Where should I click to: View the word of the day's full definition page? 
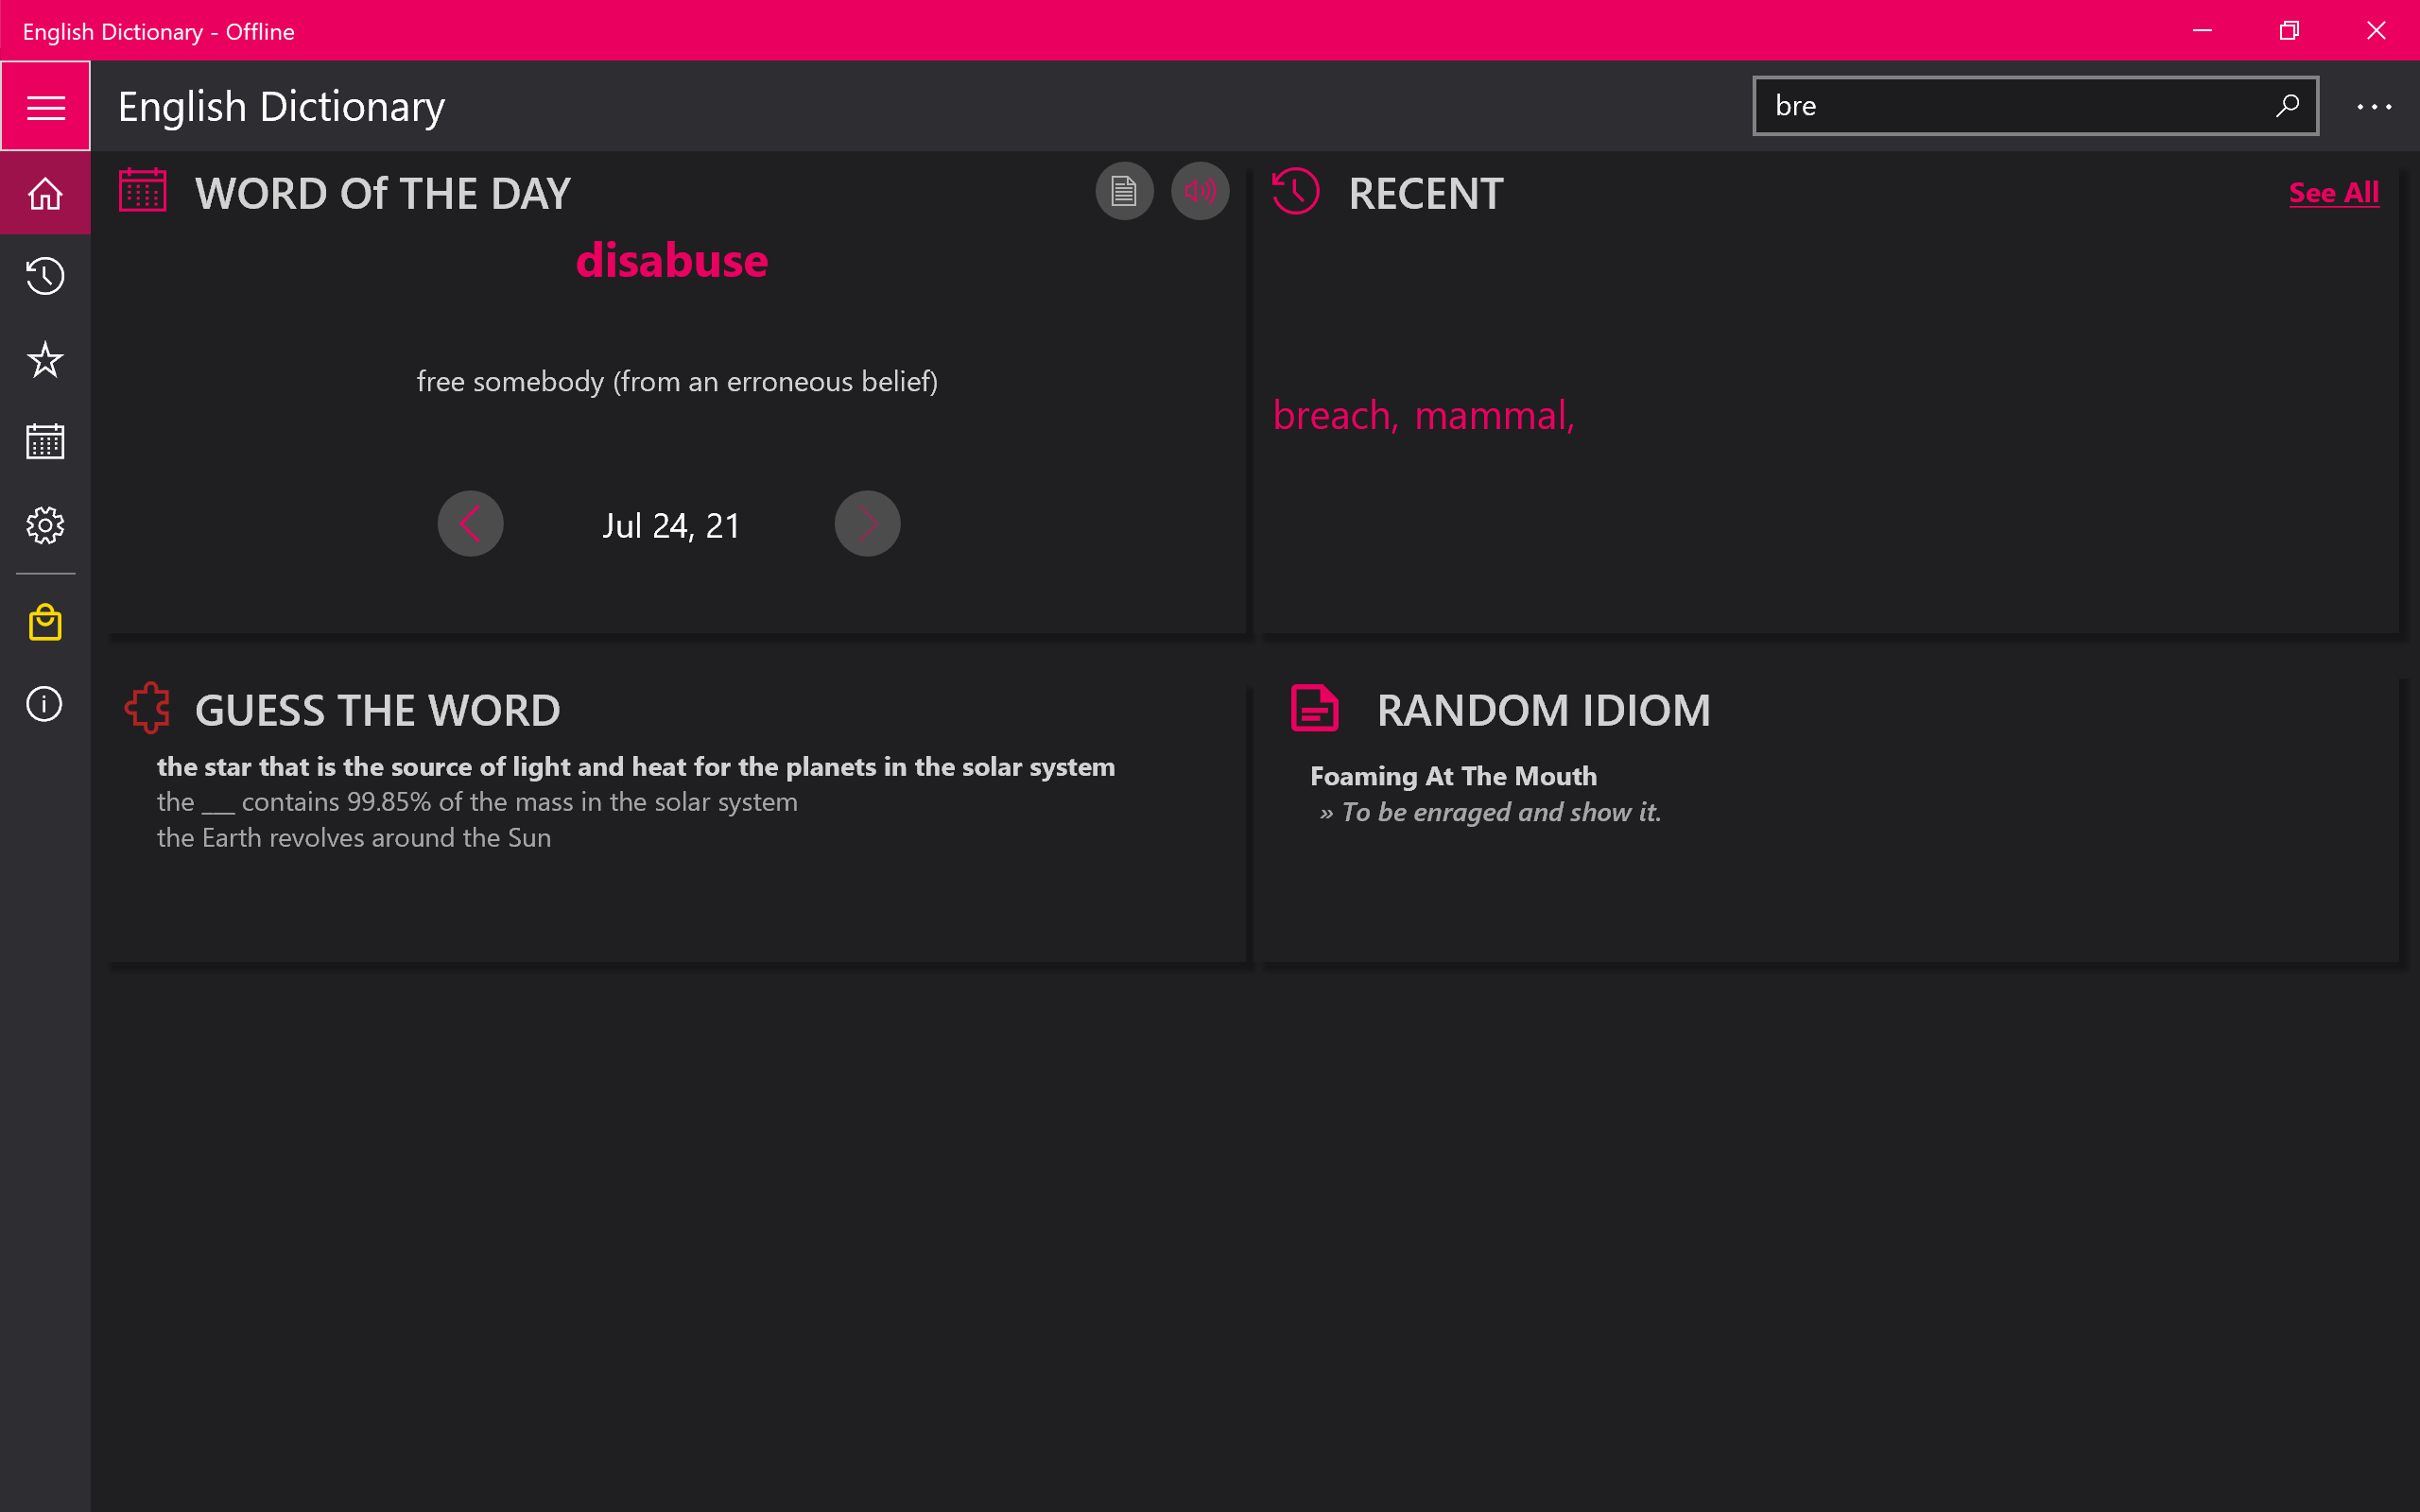(x=1124, y=191)
